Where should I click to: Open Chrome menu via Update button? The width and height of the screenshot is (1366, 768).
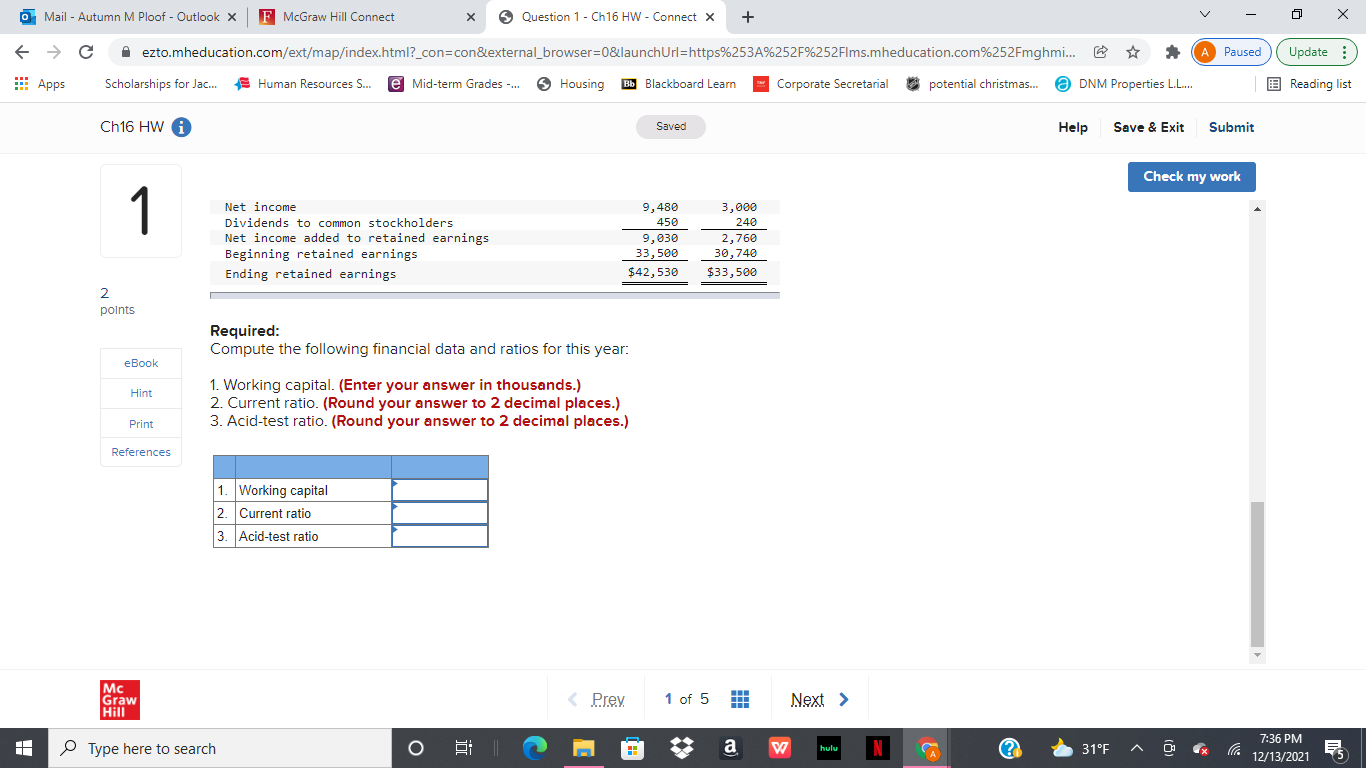(x=1316, y=52)
